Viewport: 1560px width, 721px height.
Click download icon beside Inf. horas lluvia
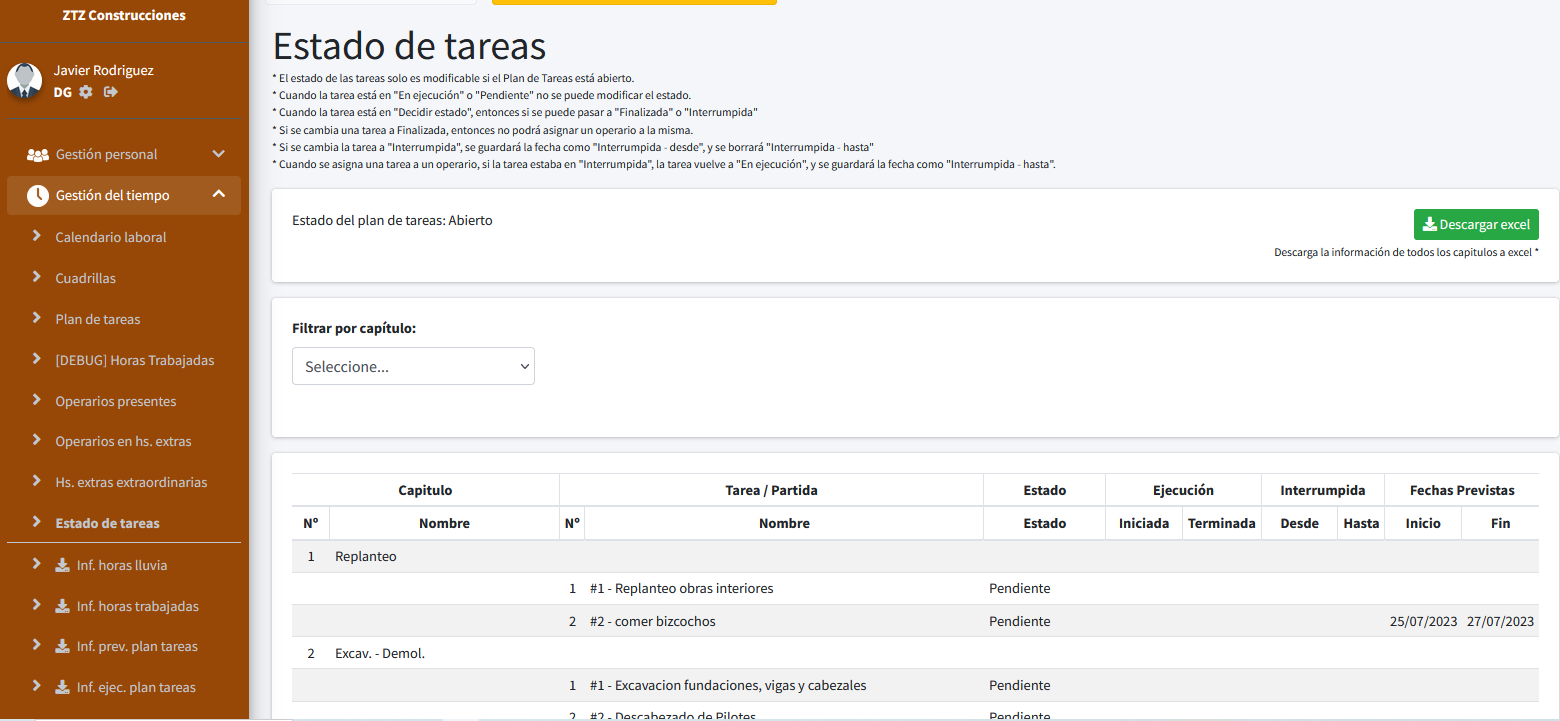pyautogui.click(x=62, y=566)
